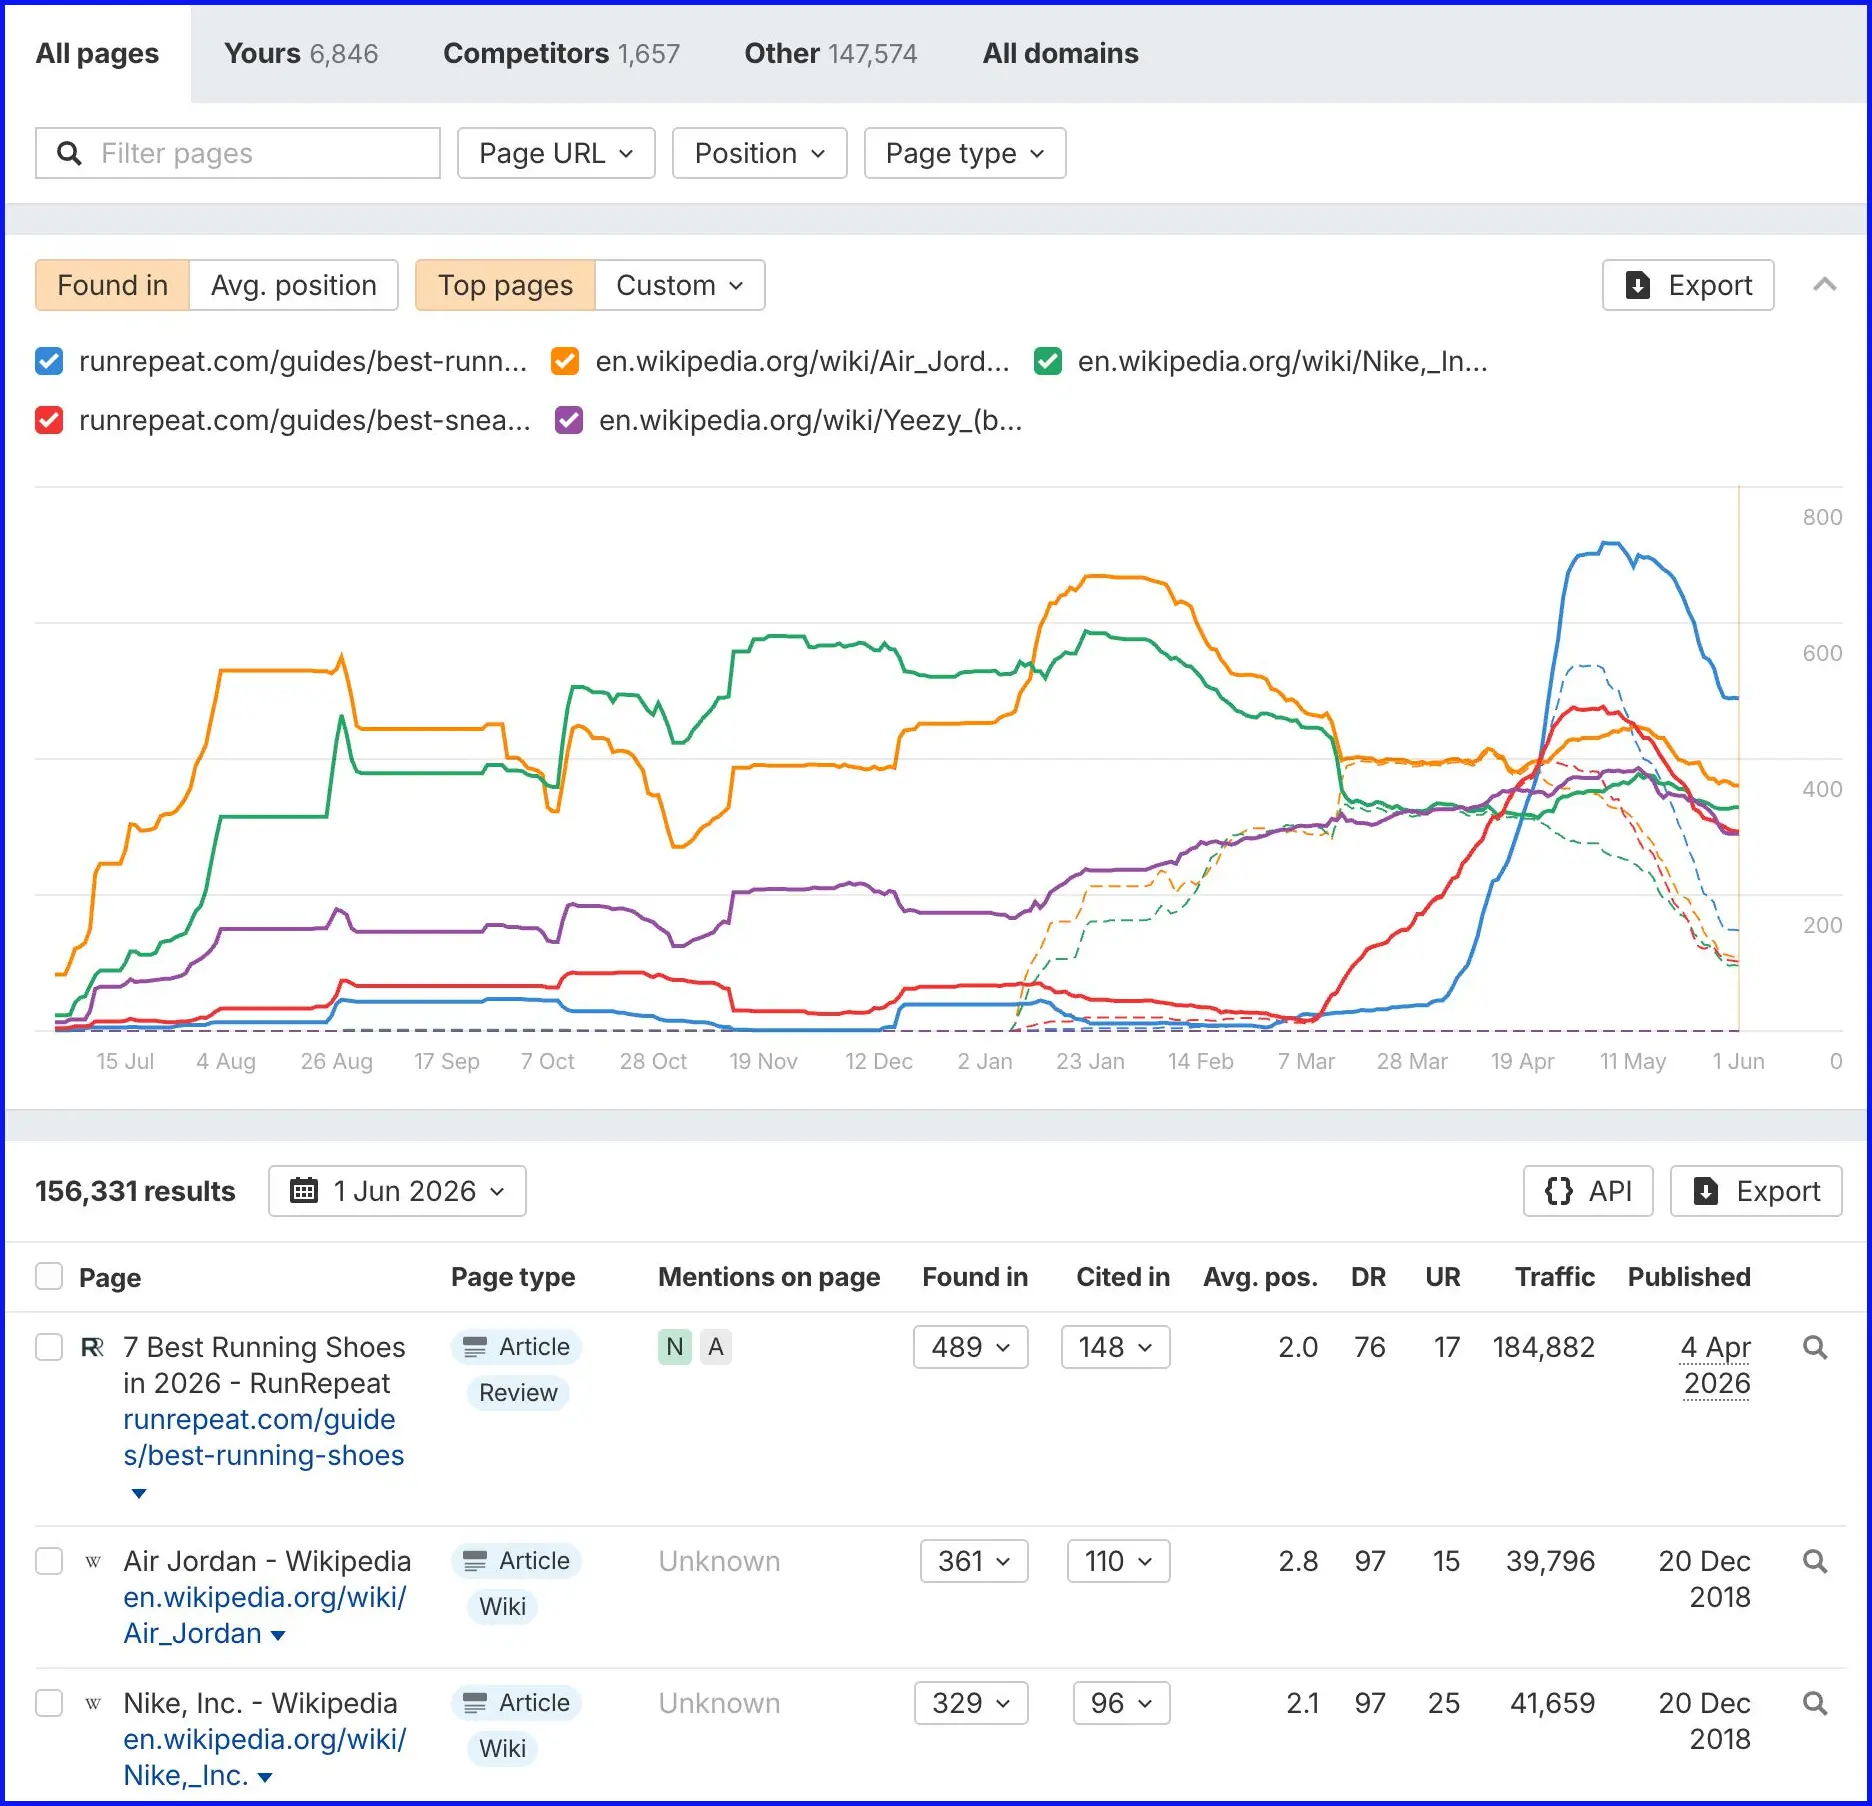Open the Page type filter dropdown
Screen dimensions: 1872x1806
click(965, 153)
